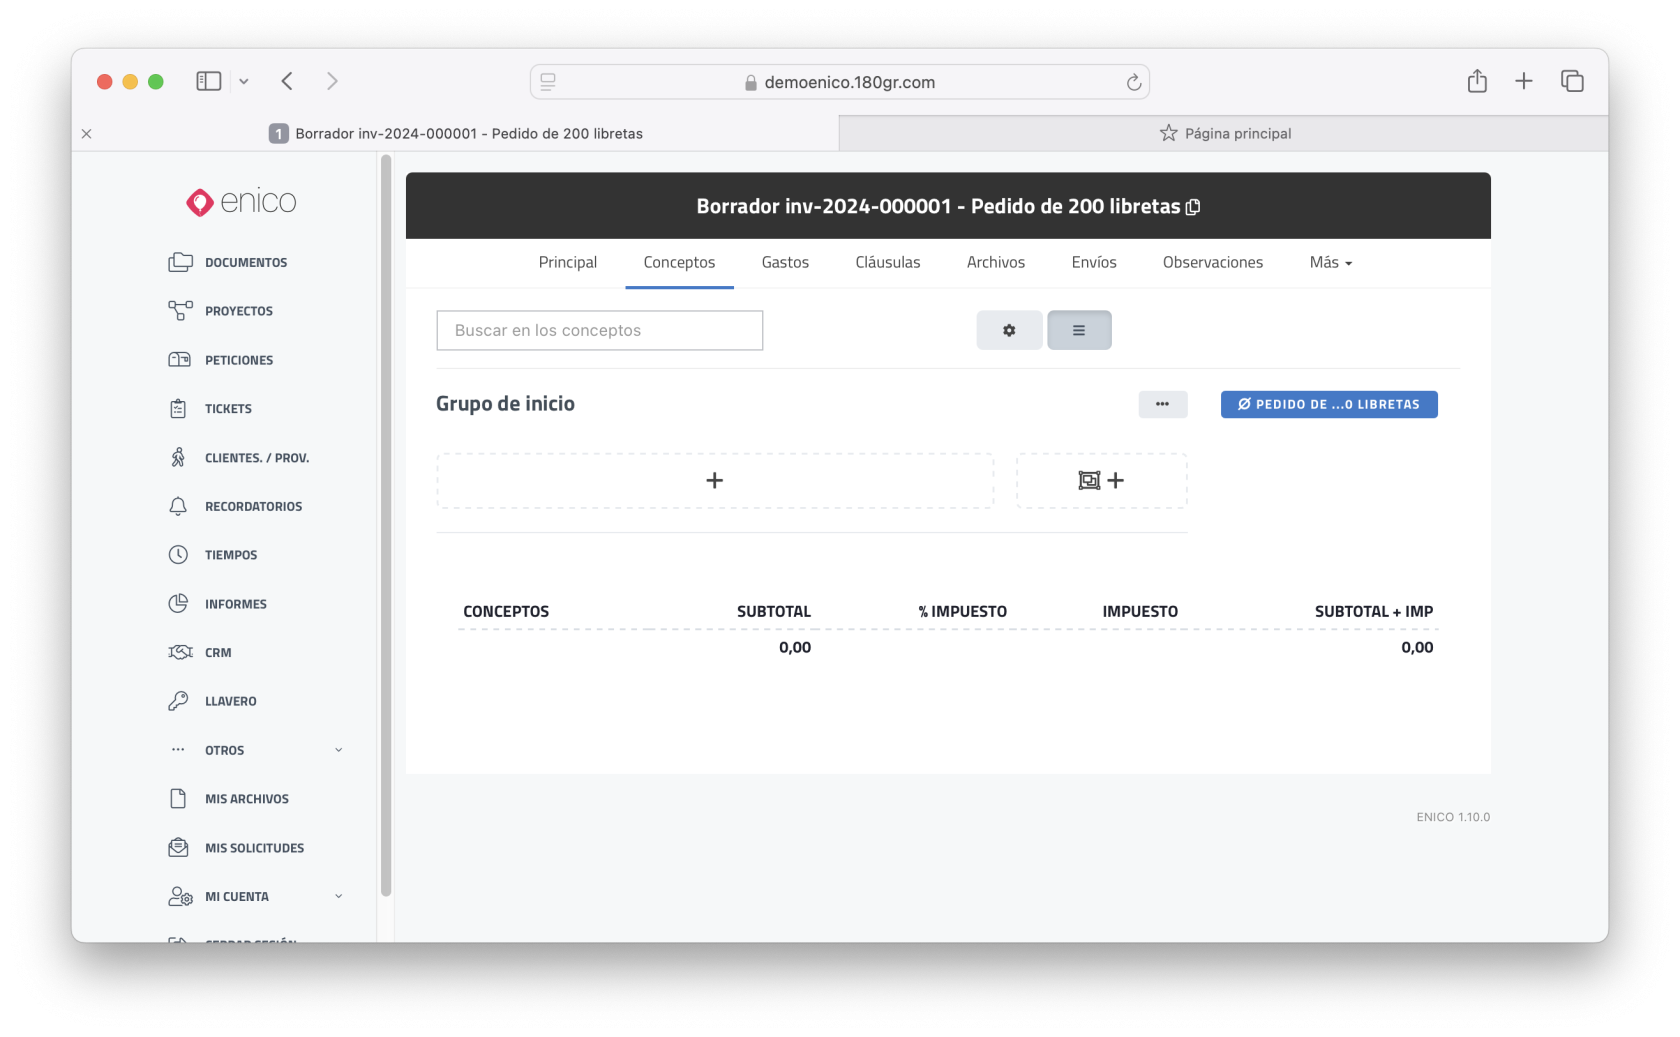1680x1037 pixels.
Task: Toggle the list view button
Action: (x=1079, y=330)
